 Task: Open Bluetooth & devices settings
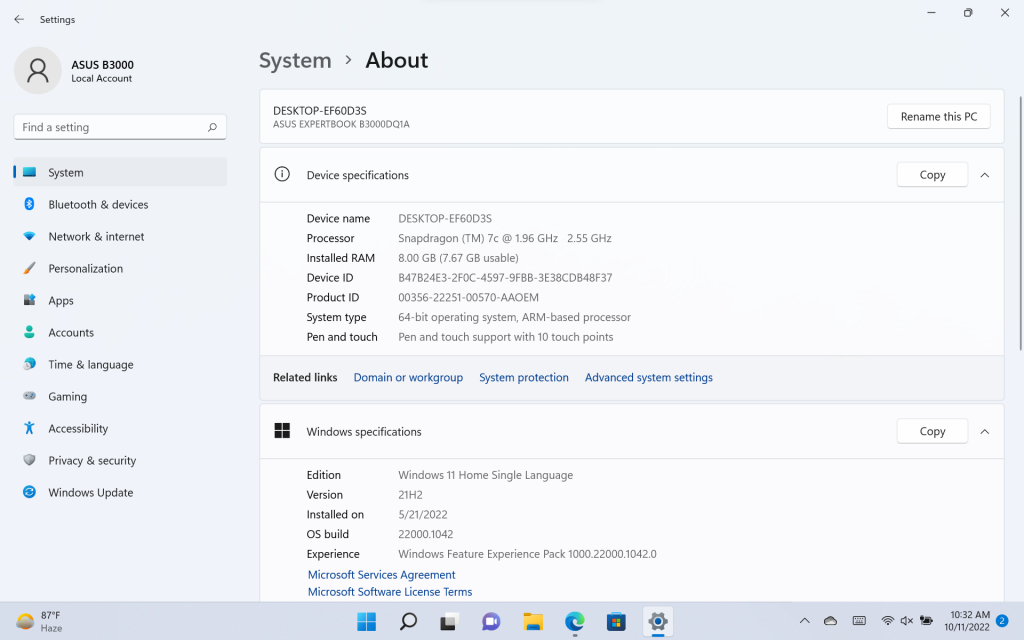120,204
